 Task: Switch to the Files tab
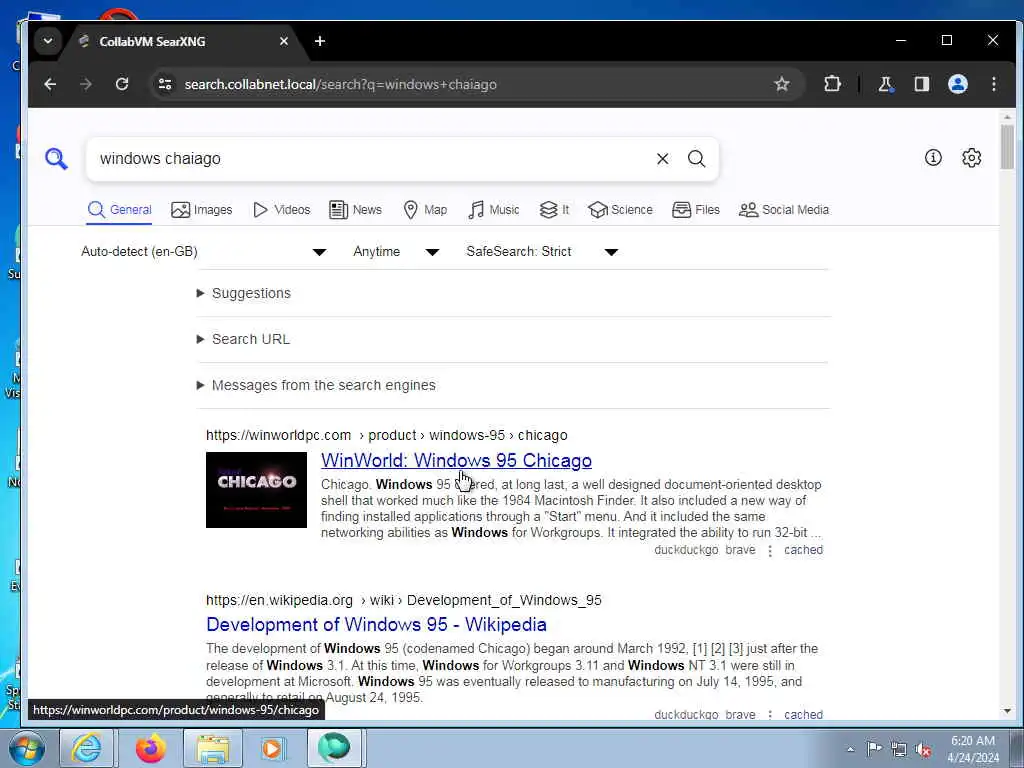point(696,210)
